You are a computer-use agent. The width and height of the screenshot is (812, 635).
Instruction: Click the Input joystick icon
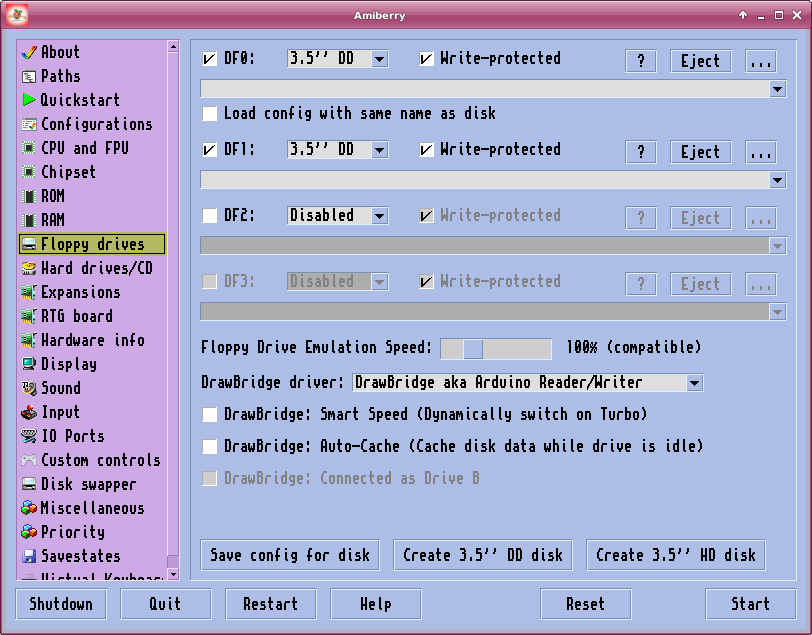coord(29,412)
